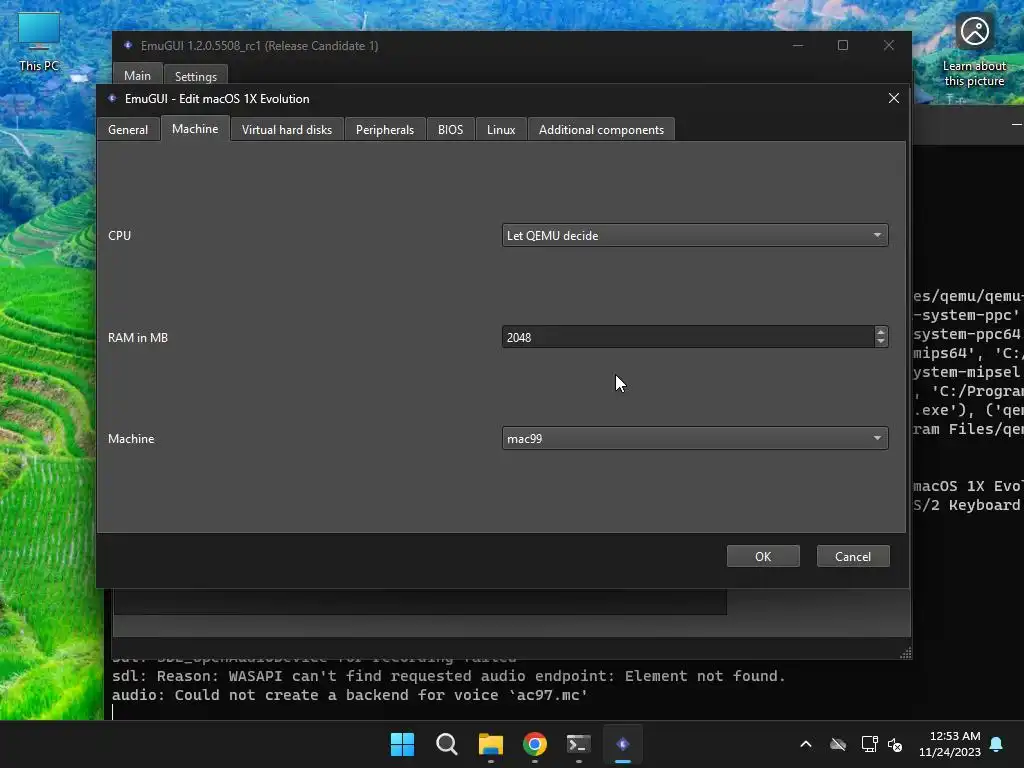Image resolution: width=1024 pixels, height=768 pixels.
Task: Launch Google Chrome from taskbar
Action: pyautogui.click(x=535, y=744)
